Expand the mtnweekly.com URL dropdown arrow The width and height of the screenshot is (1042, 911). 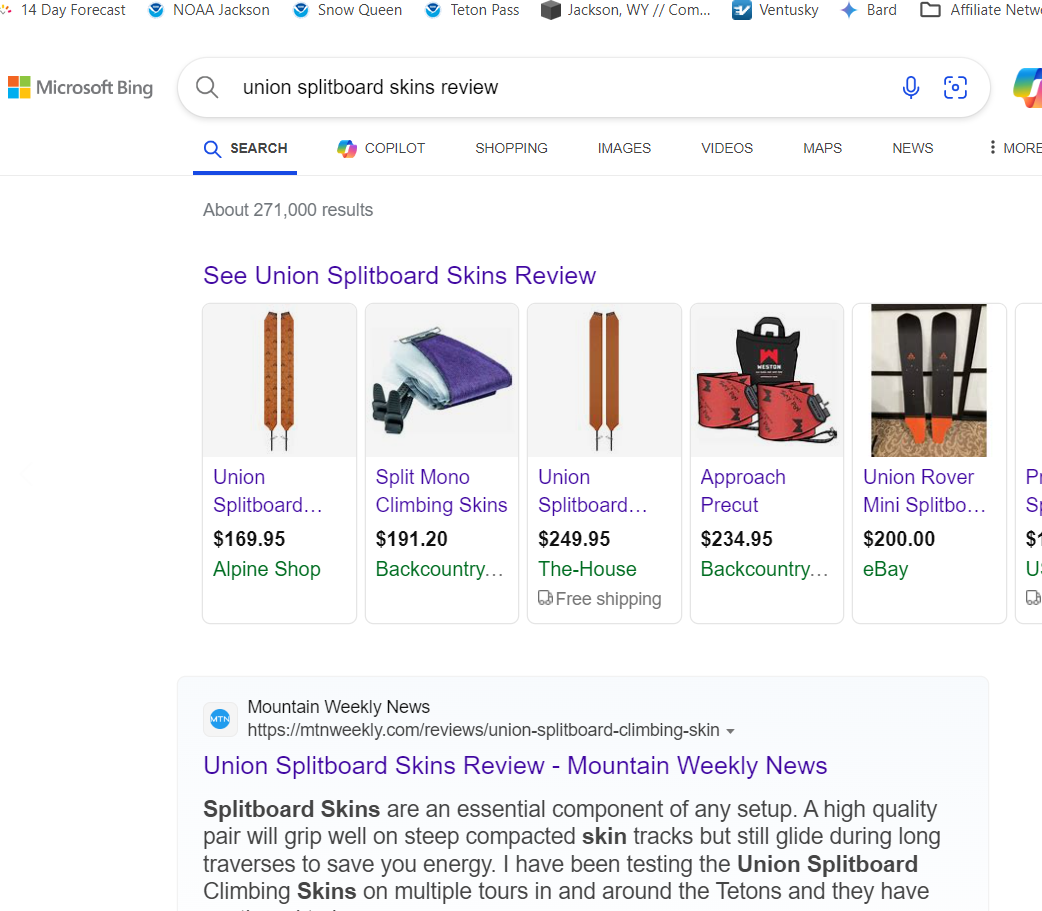[x=730, y=731]
